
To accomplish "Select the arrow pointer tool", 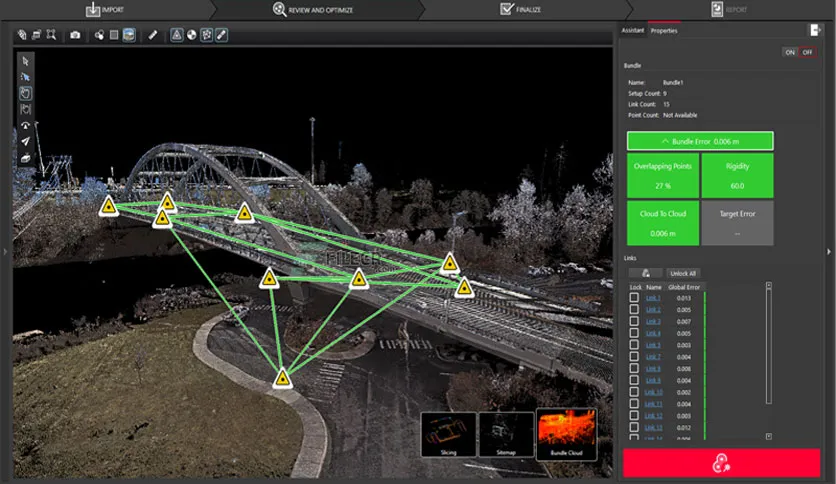I will [25, 60].
